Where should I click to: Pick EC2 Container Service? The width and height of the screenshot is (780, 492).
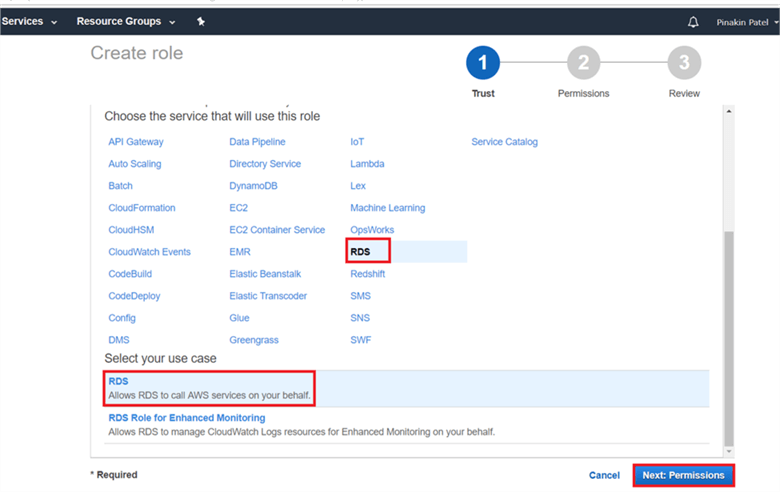(x=277, y=230)
